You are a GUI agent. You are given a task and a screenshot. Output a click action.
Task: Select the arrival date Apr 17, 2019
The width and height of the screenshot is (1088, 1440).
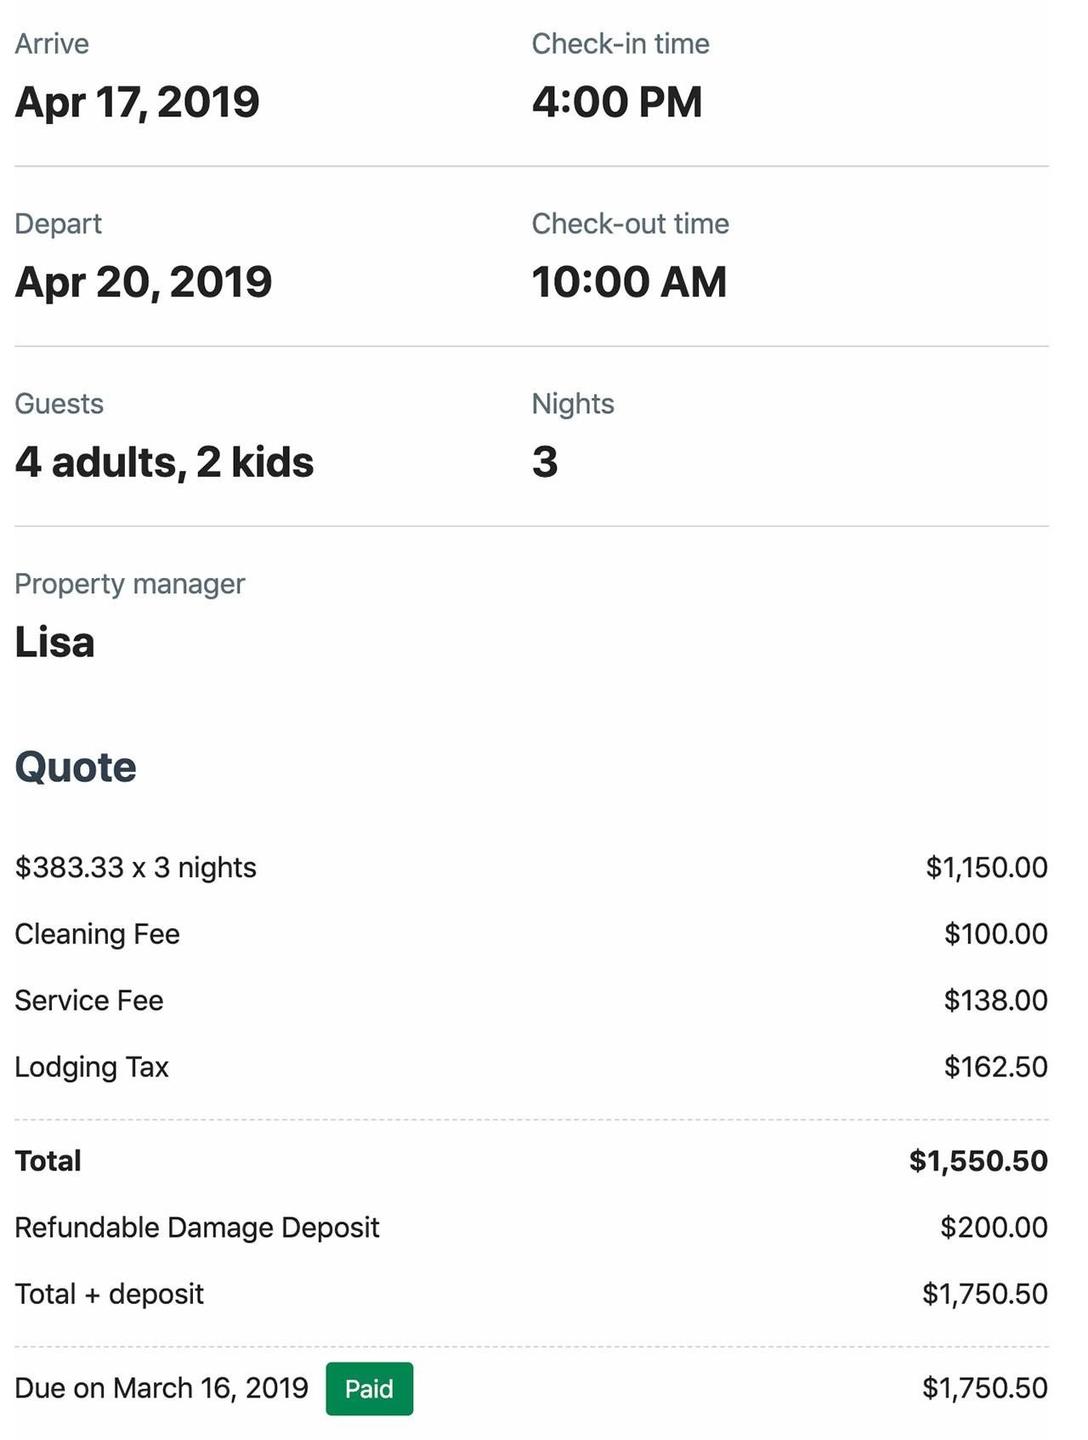[137, 102]
